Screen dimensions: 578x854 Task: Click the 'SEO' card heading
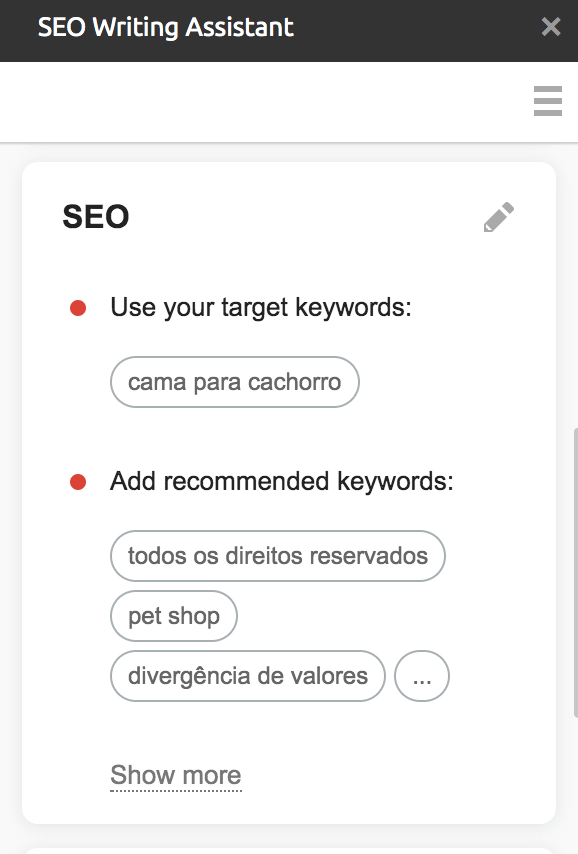pos(96,217)
